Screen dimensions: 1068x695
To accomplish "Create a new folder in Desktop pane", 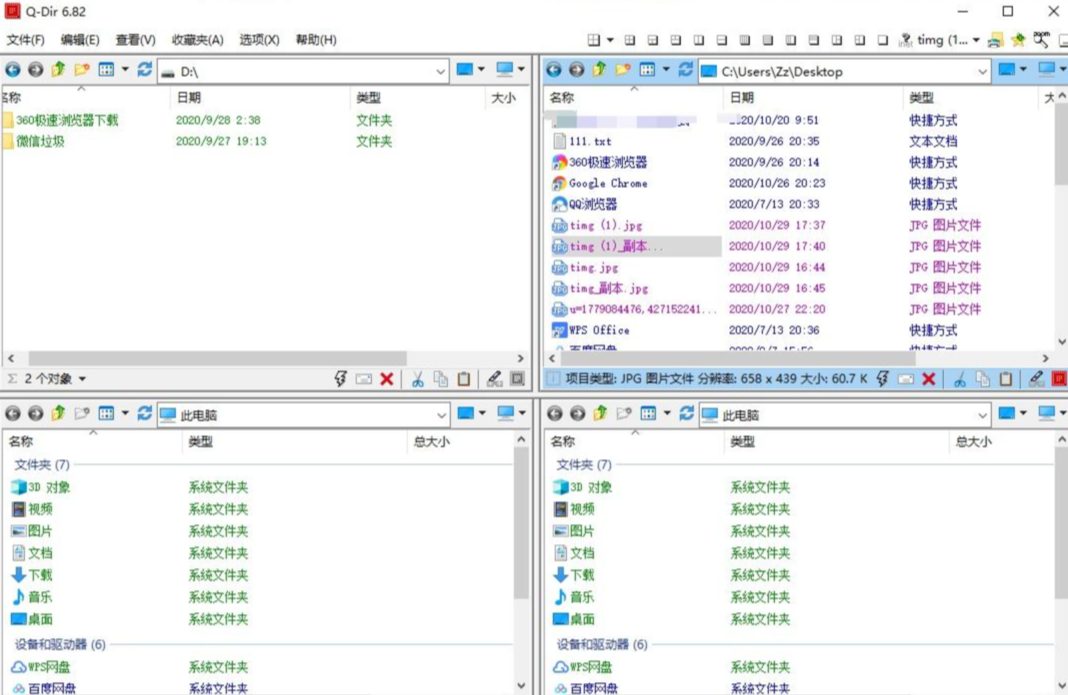I will 623,70.
